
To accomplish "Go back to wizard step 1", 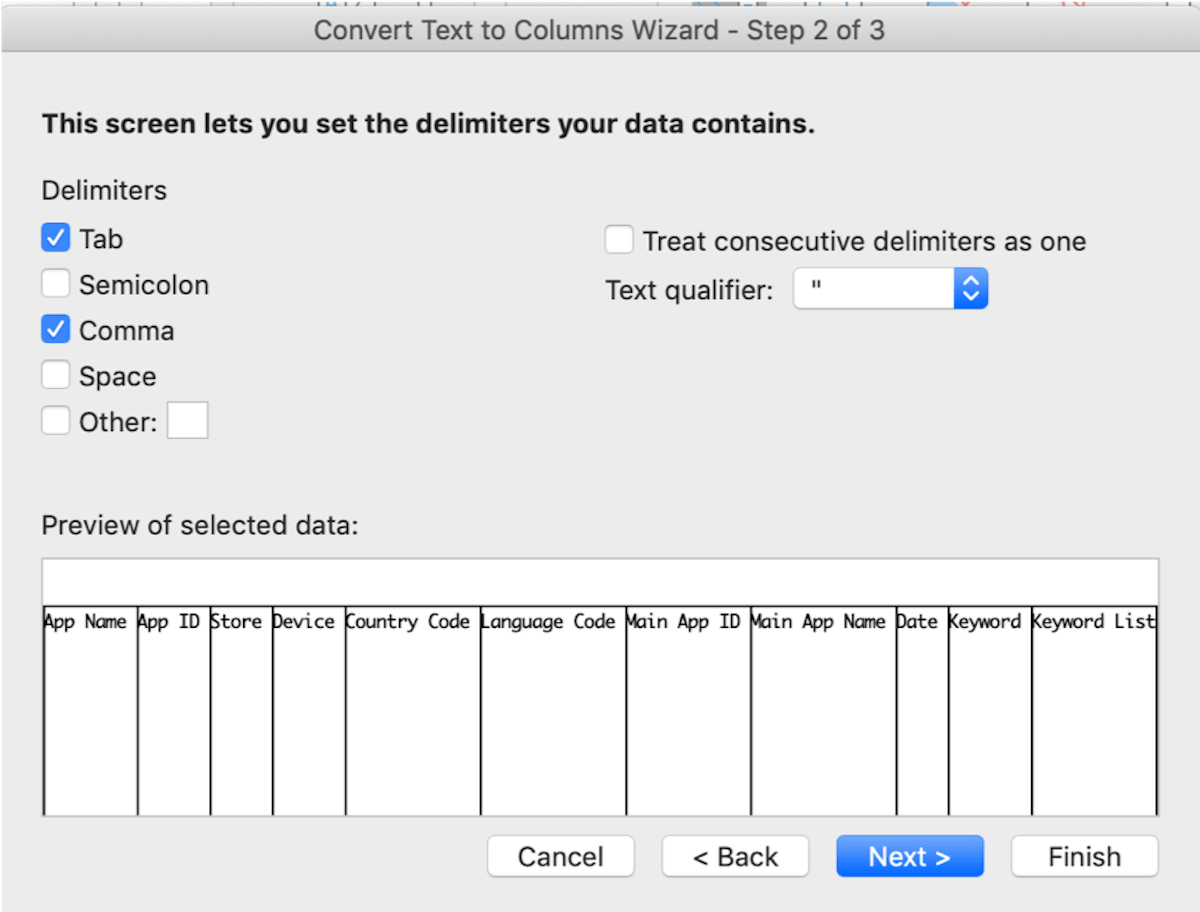I will pyautogui.click(x=735, y=856).
